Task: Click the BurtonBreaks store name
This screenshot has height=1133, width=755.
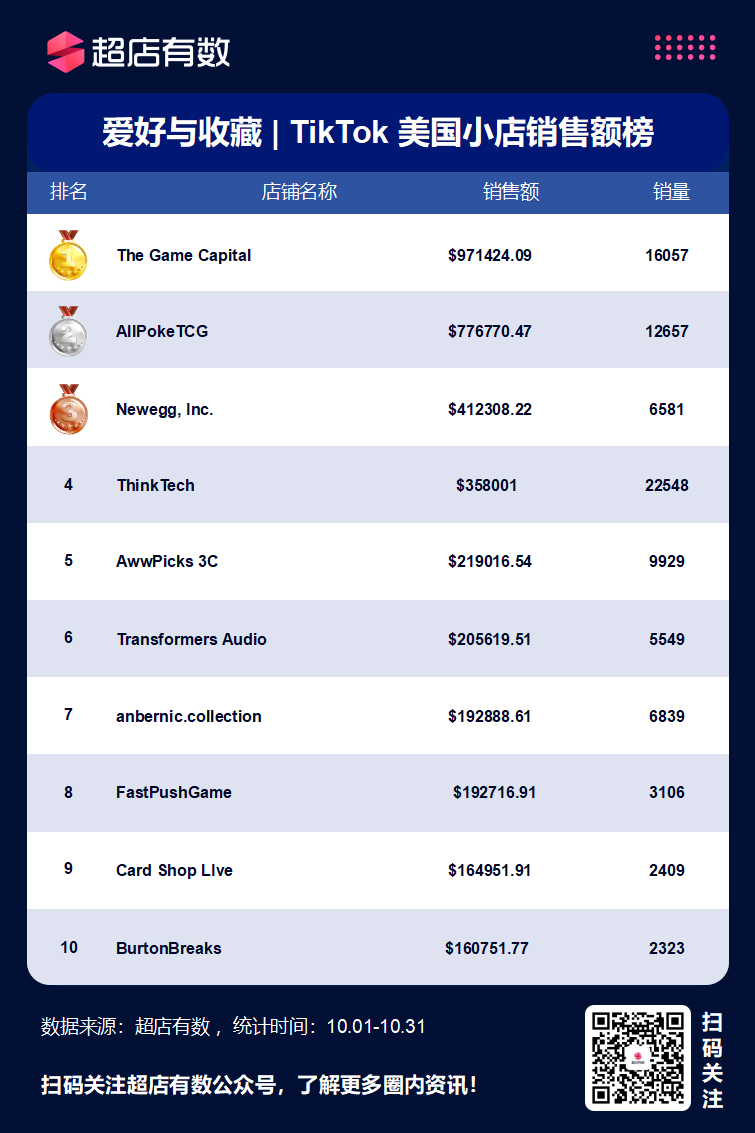Action: click(168, 948)
